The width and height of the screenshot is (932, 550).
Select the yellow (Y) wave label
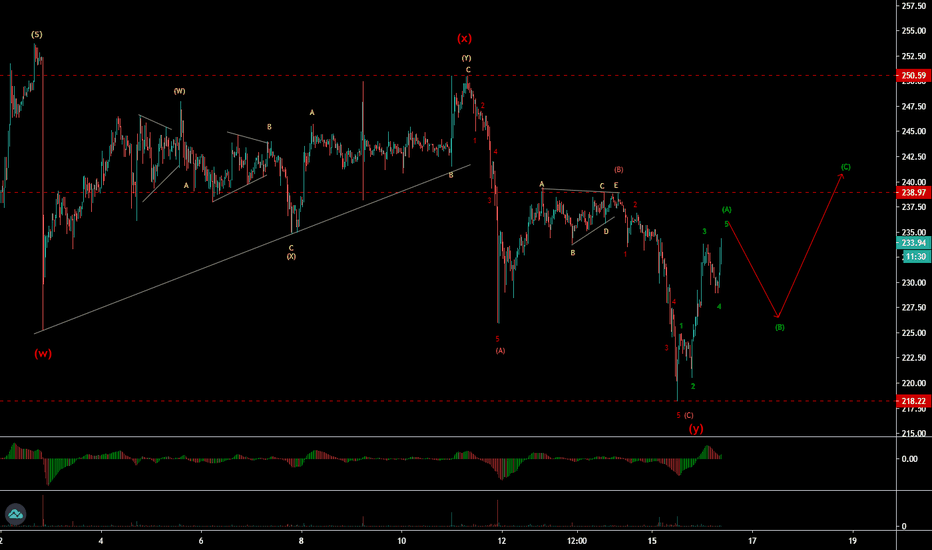(x=467, y=58)
